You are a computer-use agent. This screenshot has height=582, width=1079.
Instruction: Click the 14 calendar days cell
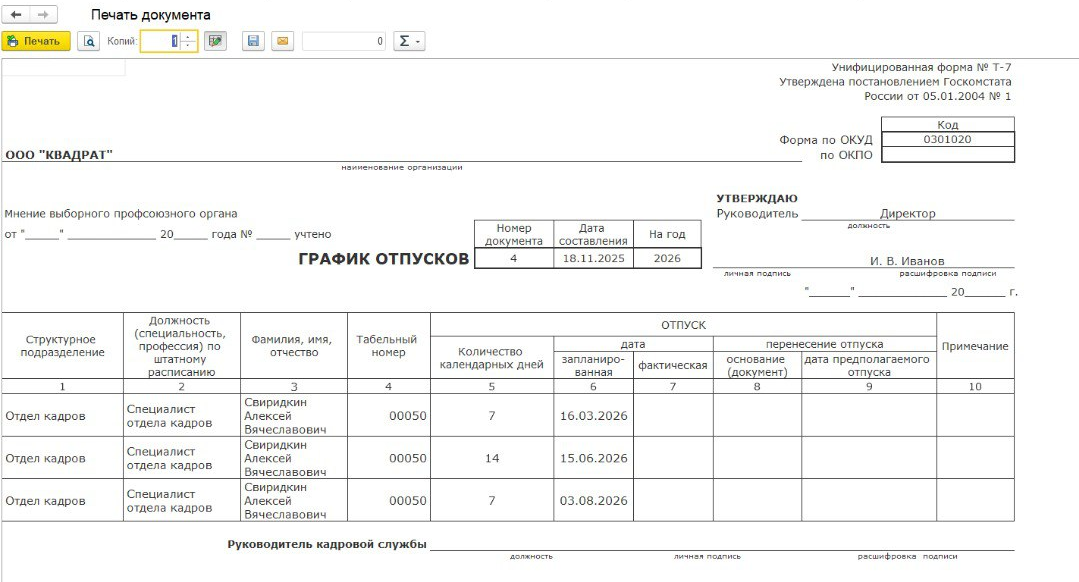[x=491, y=458]
